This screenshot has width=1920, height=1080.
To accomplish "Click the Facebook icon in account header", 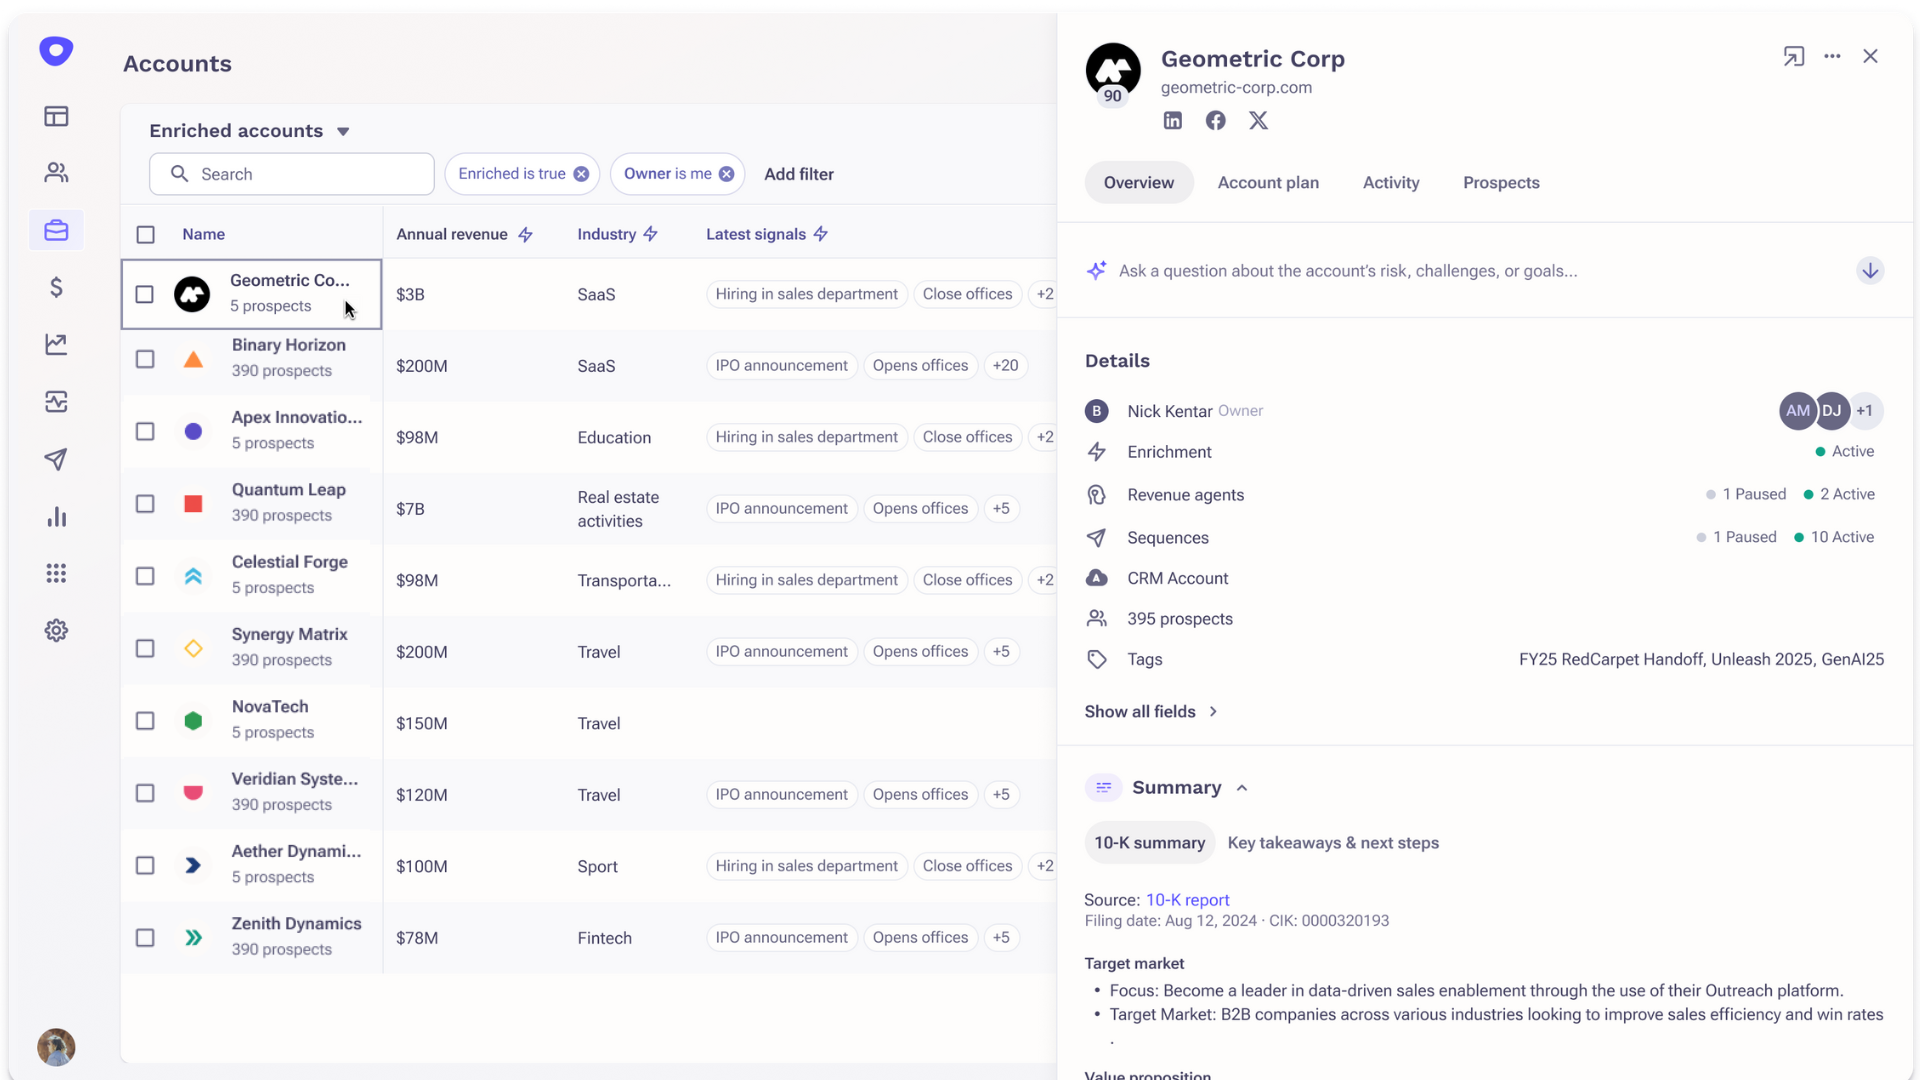I will pyautogui.click(x=1215, y=121).
